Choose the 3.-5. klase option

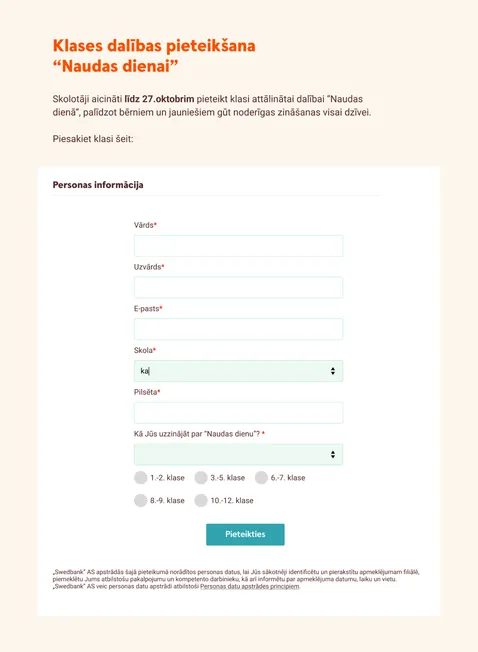201,478
